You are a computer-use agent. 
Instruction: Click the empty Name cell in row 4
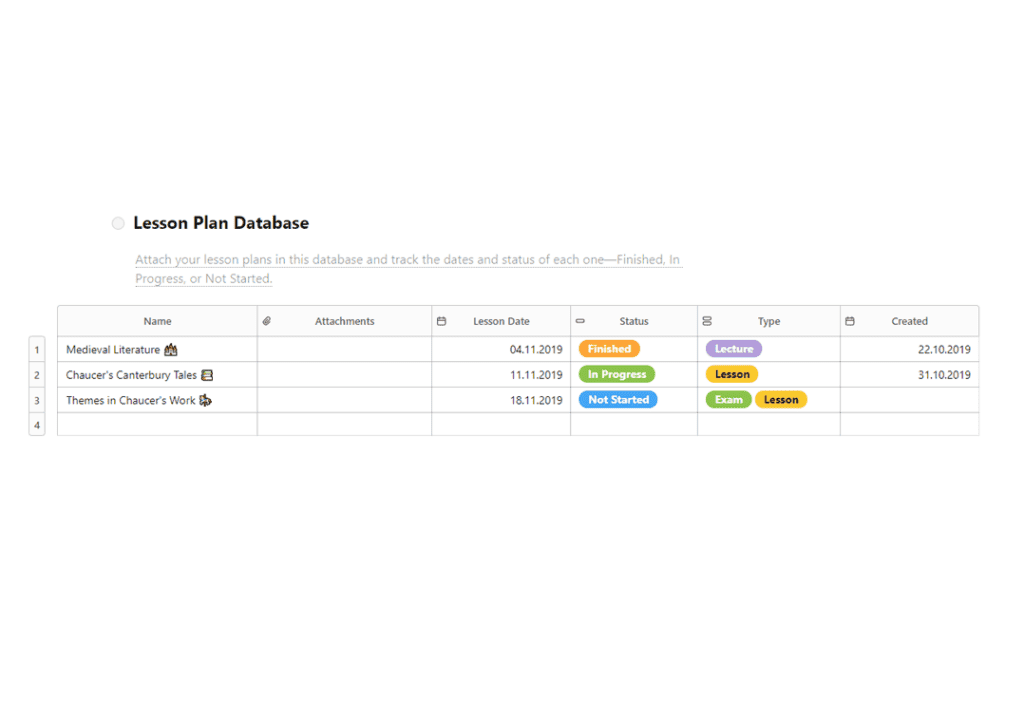pos(157,424)
